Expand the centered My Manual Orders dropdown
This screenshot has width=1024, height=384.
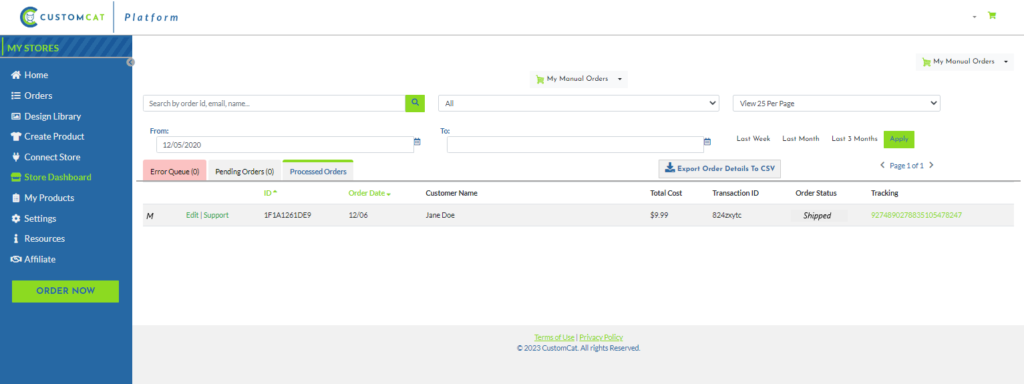(x=579, y=79)
